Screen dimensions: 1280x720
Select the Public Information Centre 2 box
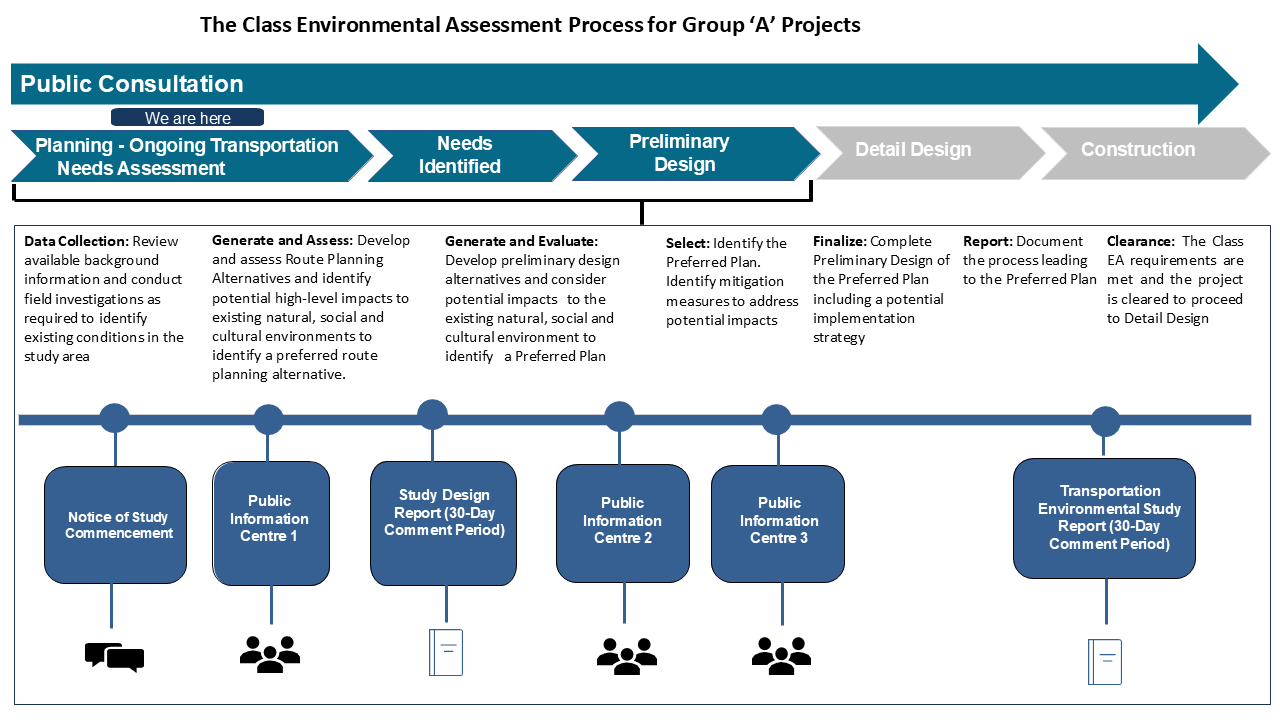tap(623, 524)
